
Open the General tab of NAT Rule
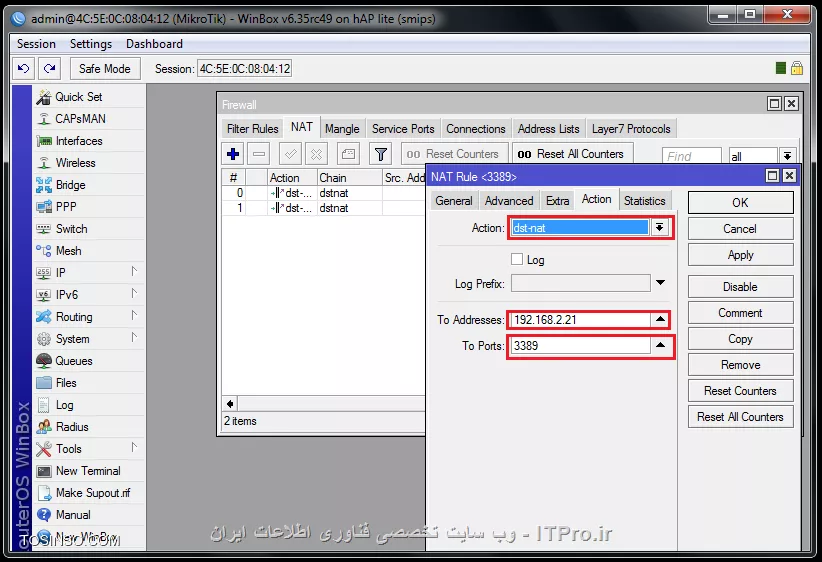point(453,201)
